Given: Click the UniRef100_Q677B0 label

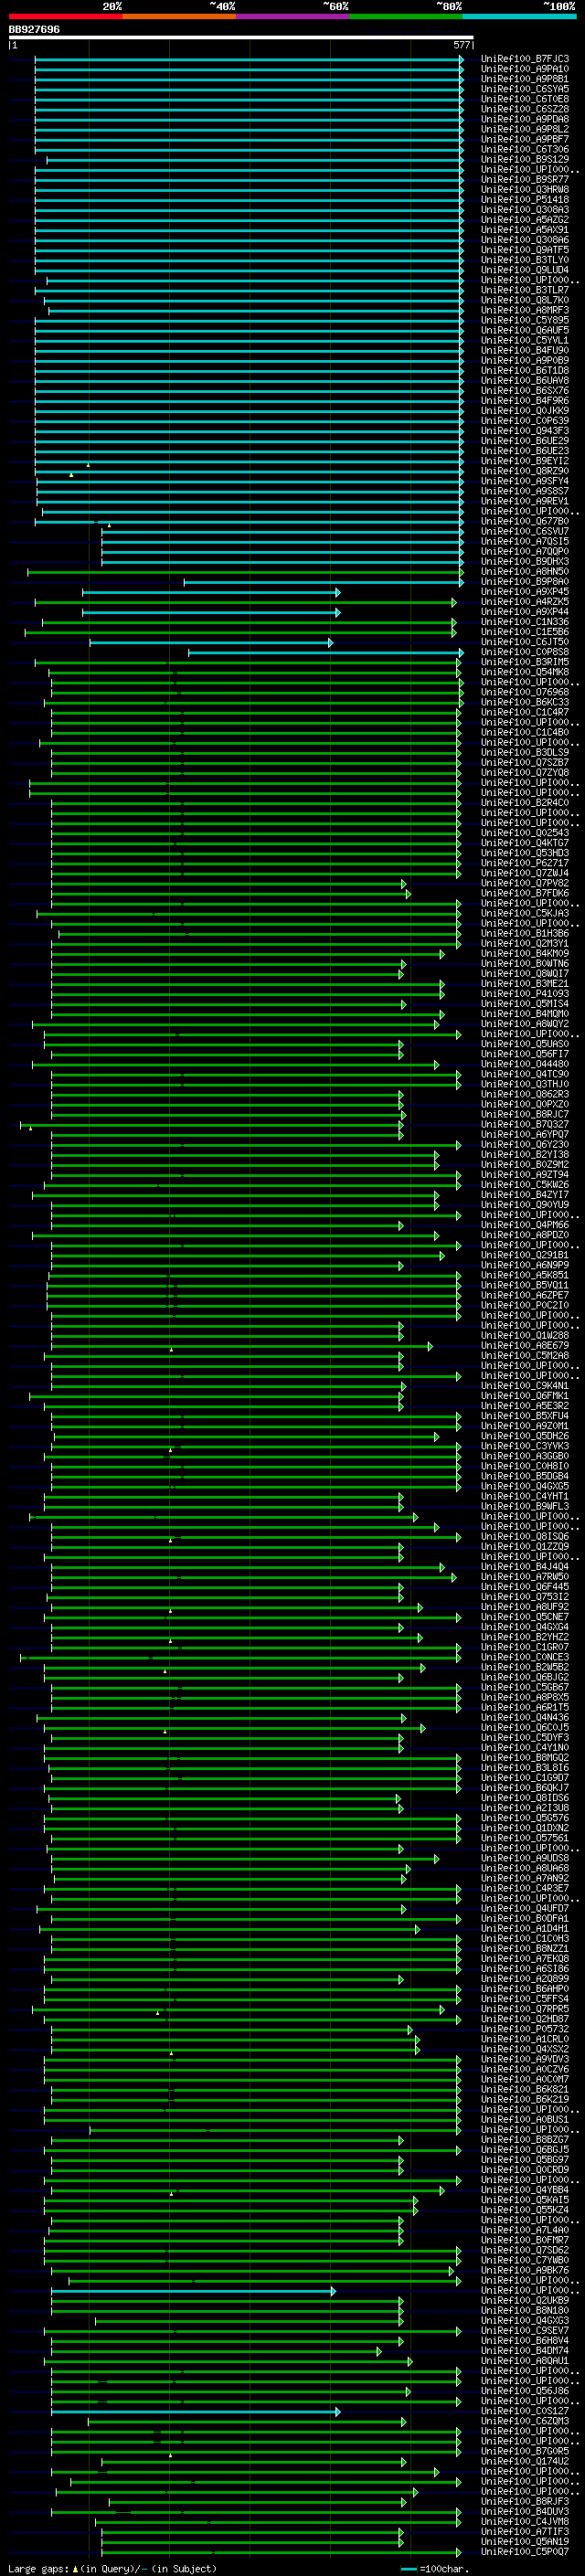Looking at the screenshot, I should (x=524, y=521).
